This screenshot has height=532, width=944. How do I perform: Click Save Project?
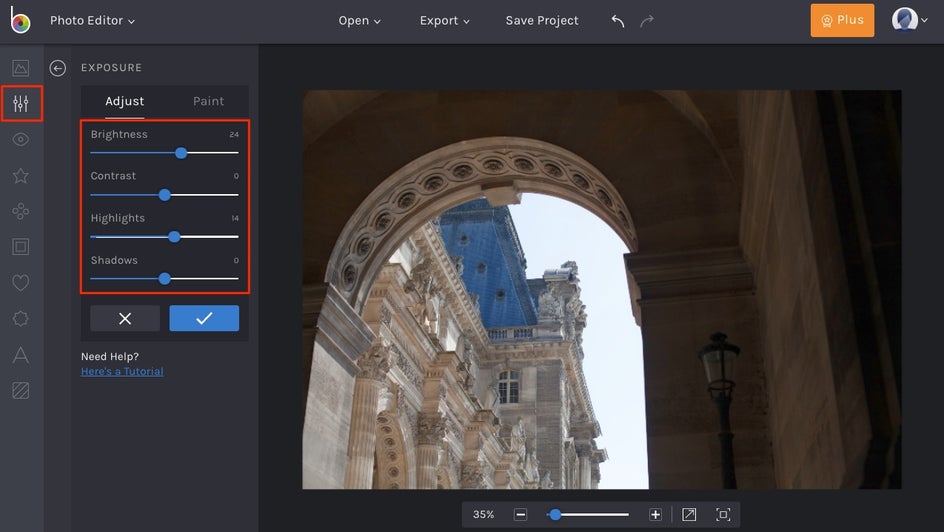(542, 20)
